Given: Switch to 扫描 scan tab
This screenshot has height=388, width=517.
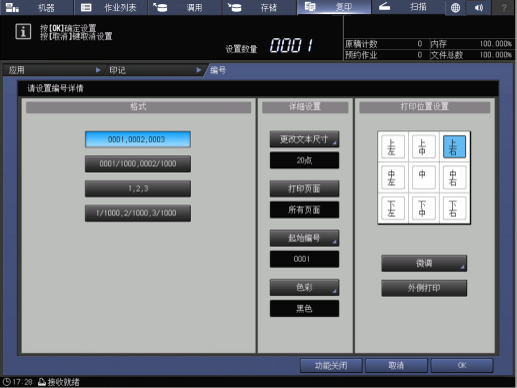Looking at the screenshot, I should (408, 7).
